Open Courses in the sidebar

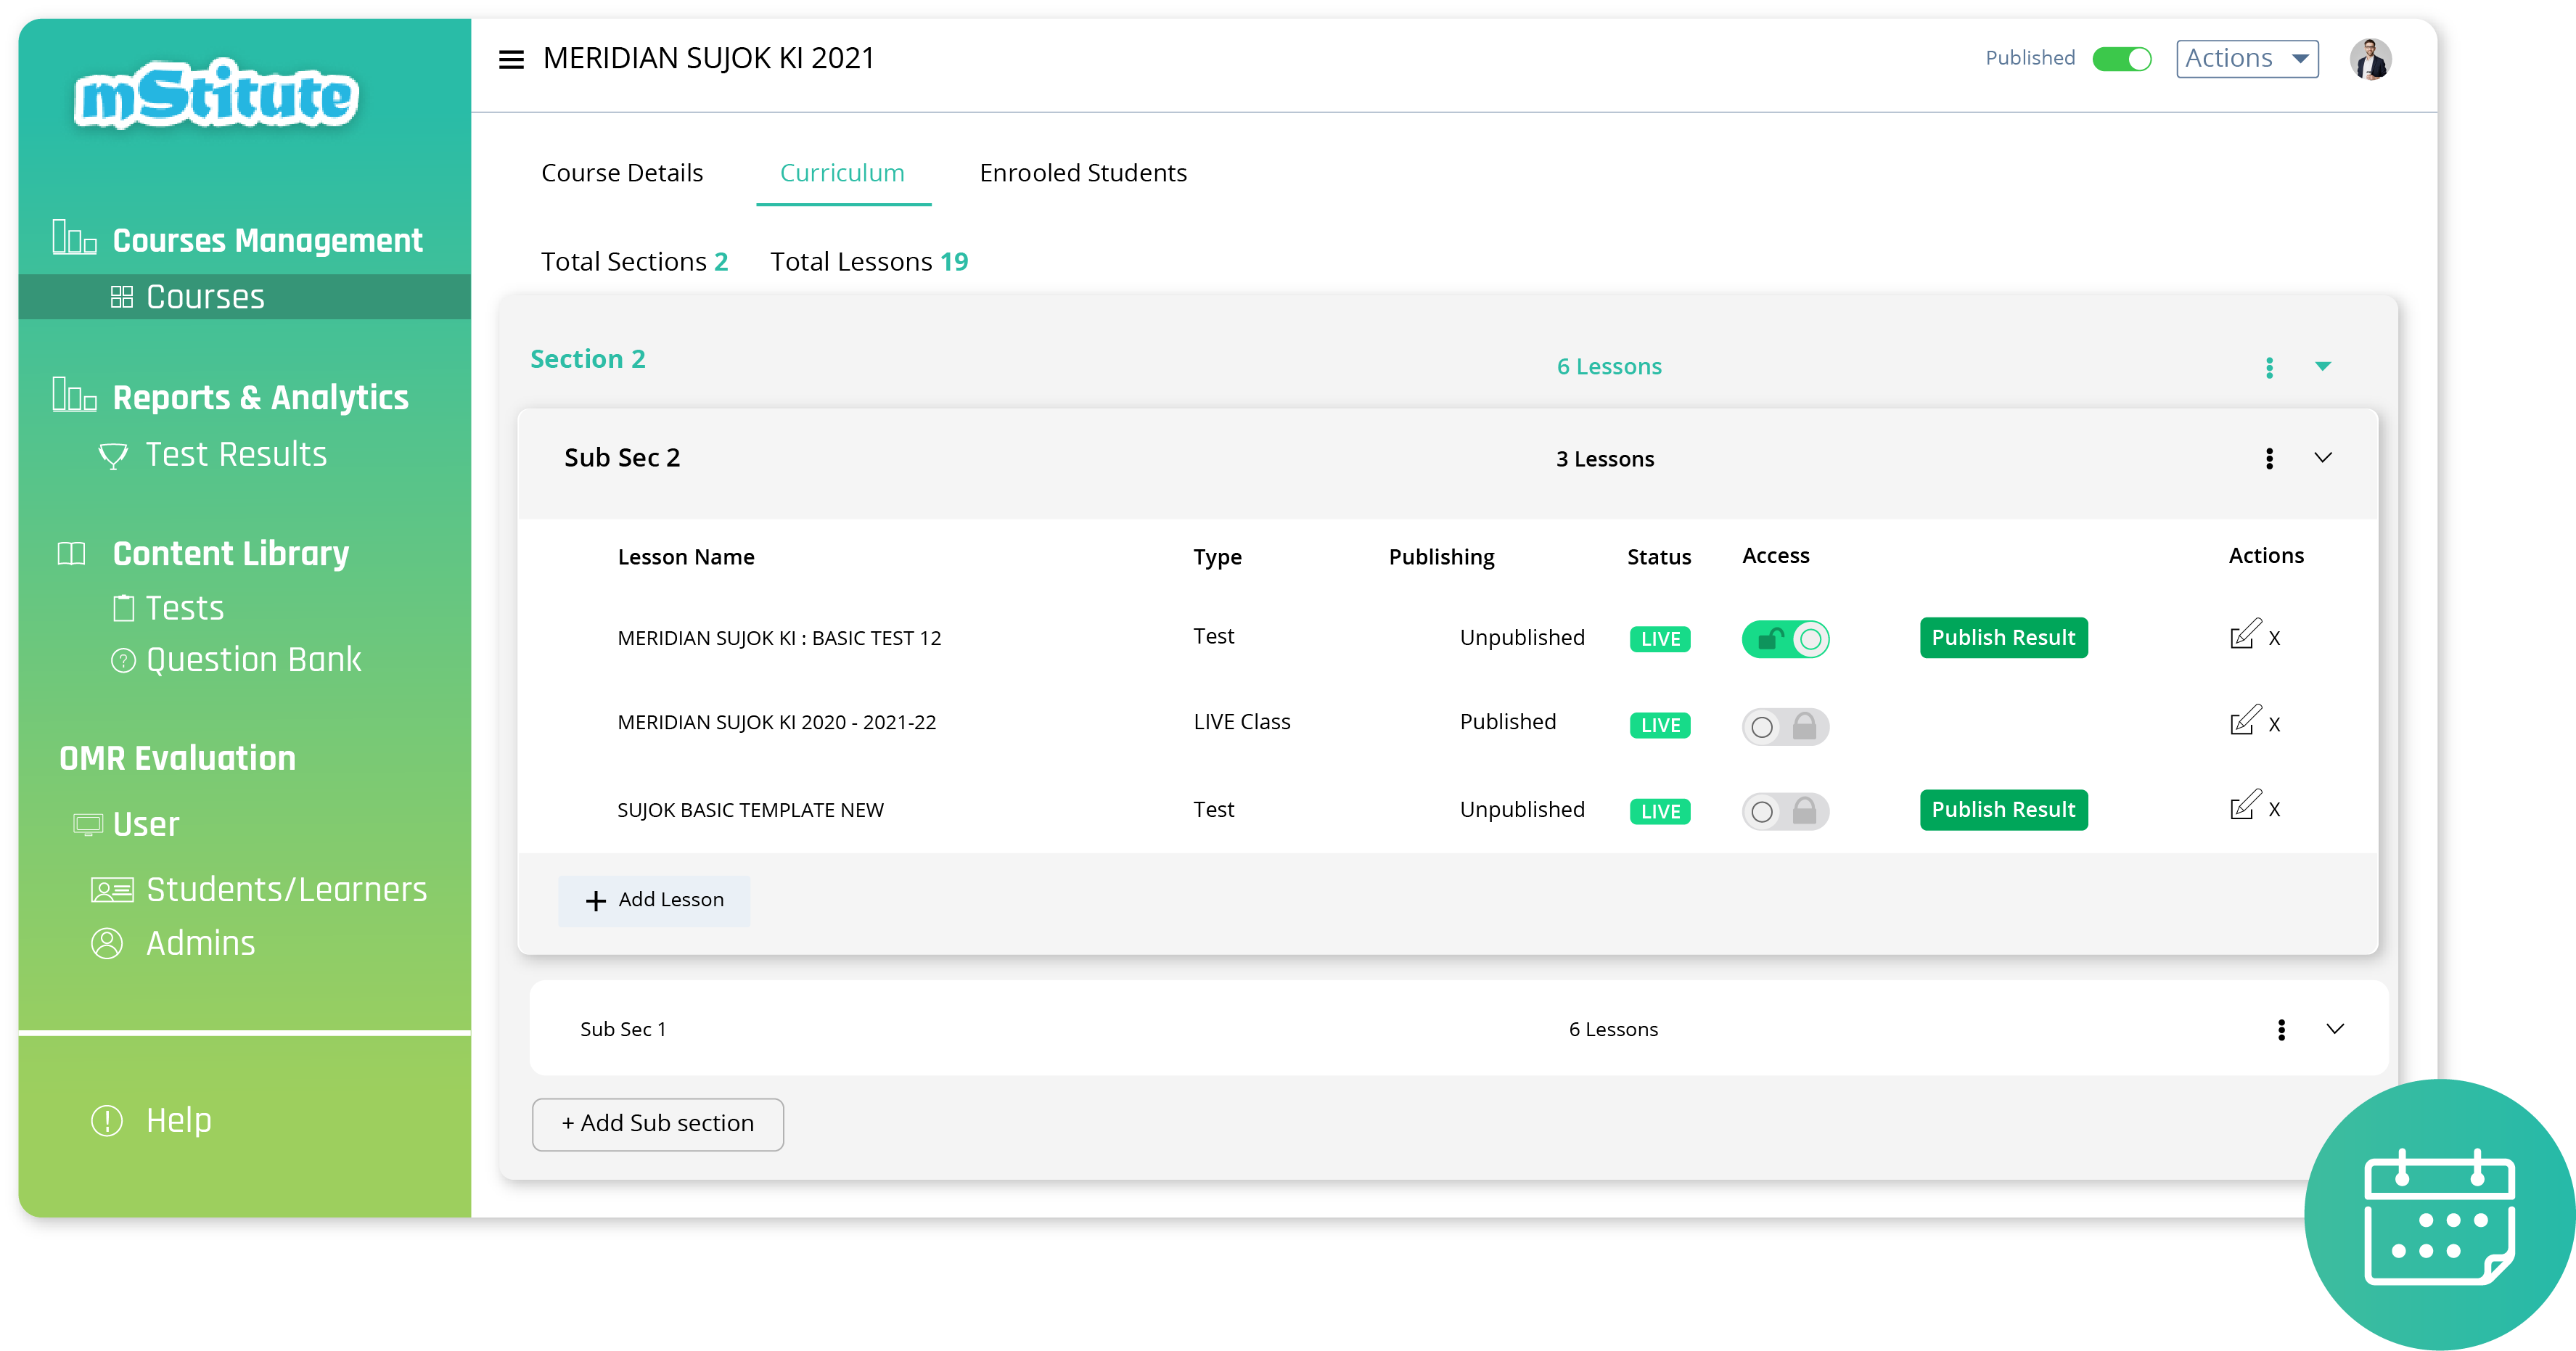pyautogui.click(x=244, y=297)
